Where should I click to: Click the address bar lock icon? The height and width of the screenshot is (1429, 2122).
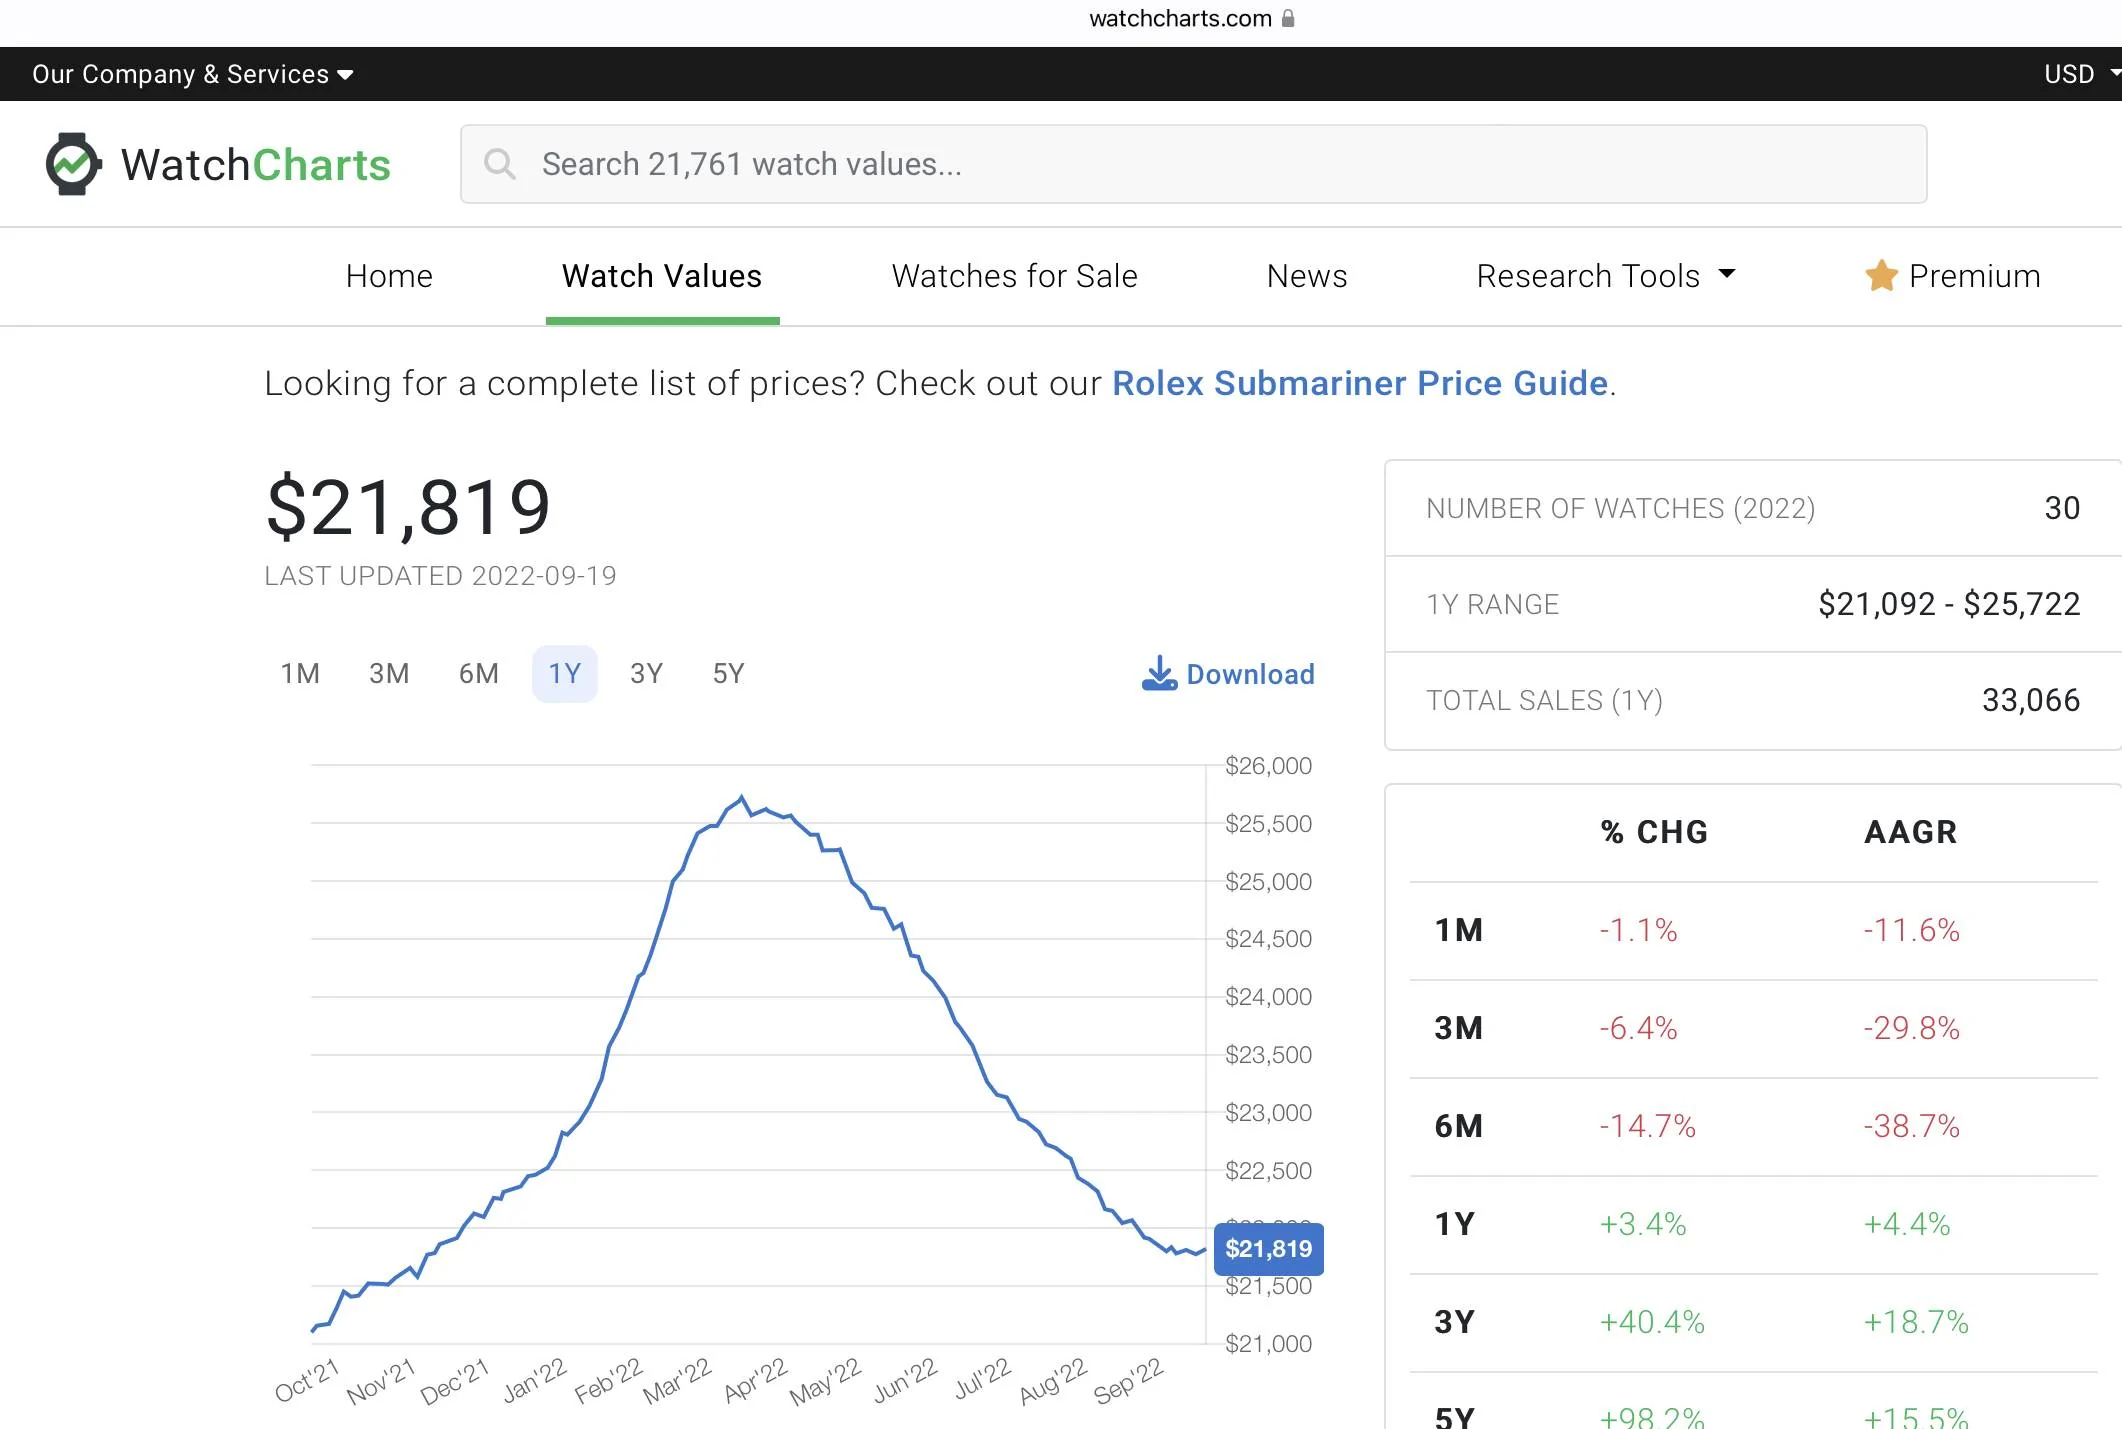tap(1288, 18)
